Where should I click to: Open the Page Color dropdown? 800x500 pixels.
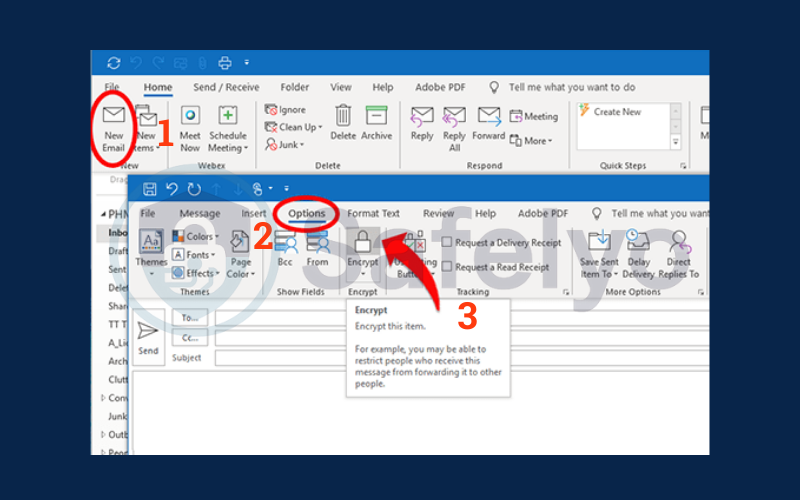(240, 255)
